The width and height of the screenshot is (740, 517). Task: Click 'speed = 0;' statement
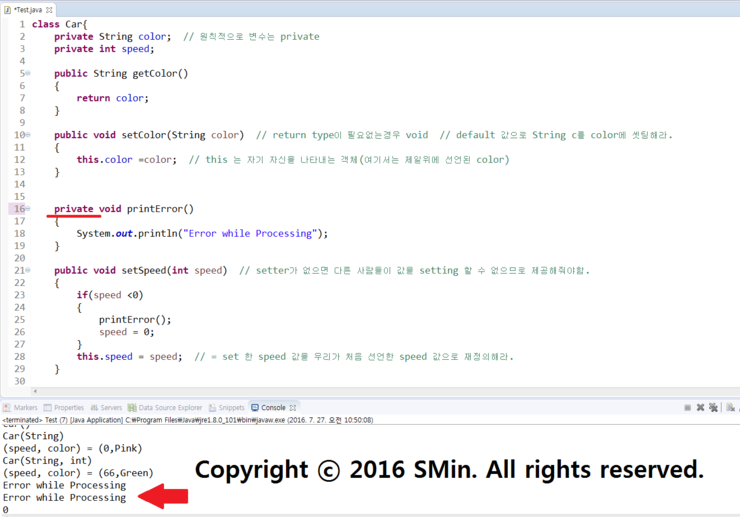(126, 331)
